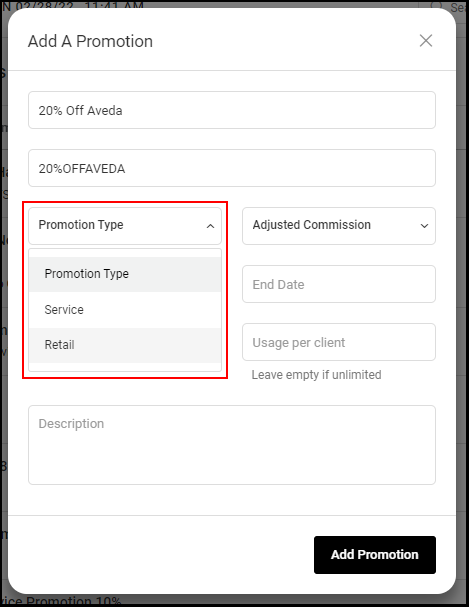Submit with the Add Promotion button
Screen dimensions: 469x607
375,555
